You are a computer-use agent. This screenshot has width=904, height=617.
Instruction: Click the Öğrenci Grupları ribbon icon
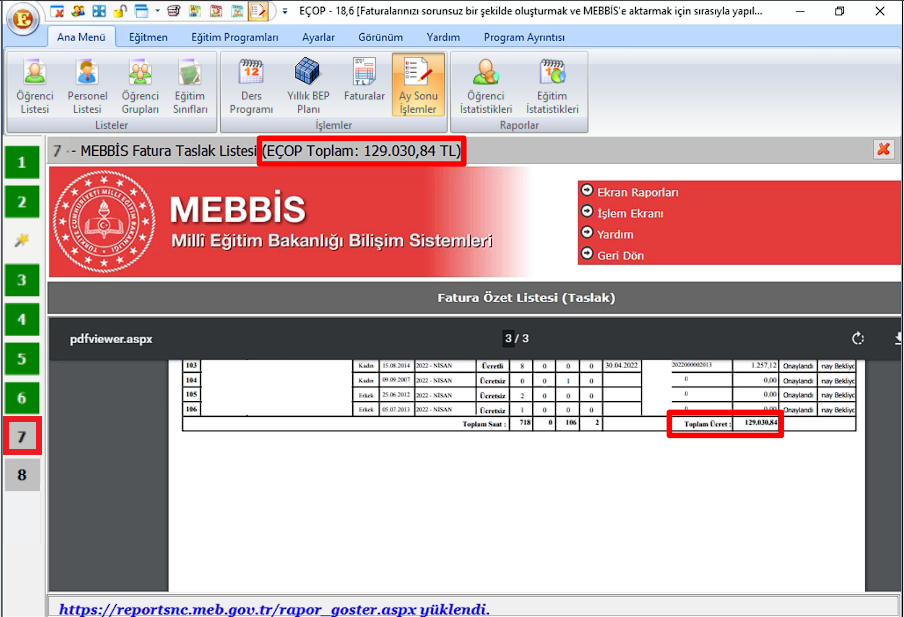140,86
